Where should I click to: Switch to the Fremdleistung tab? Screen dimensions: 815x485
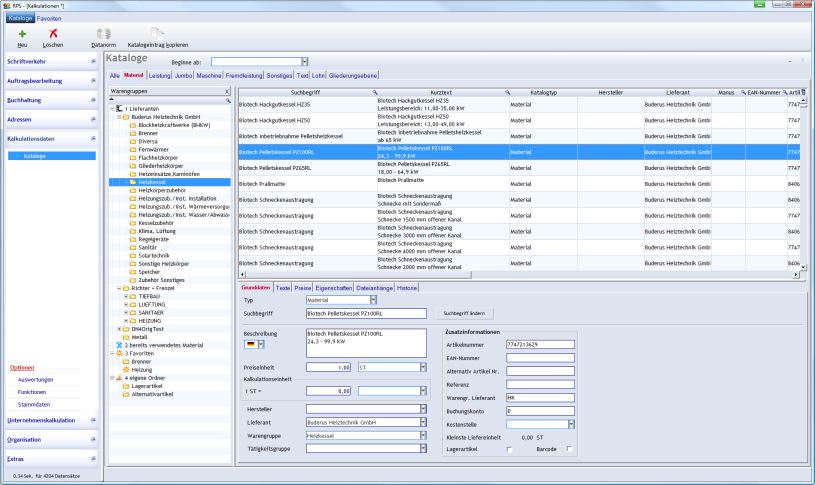pos(244,75)
